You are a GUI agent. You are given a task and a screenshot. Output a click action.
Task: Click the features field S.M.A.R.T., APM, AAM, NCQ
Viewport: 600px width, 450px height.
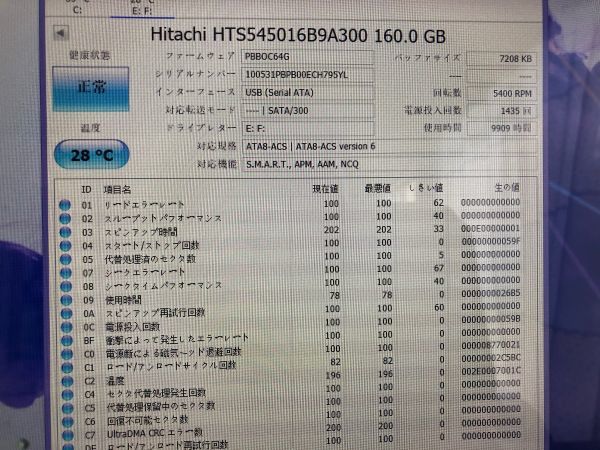(389, 164)
